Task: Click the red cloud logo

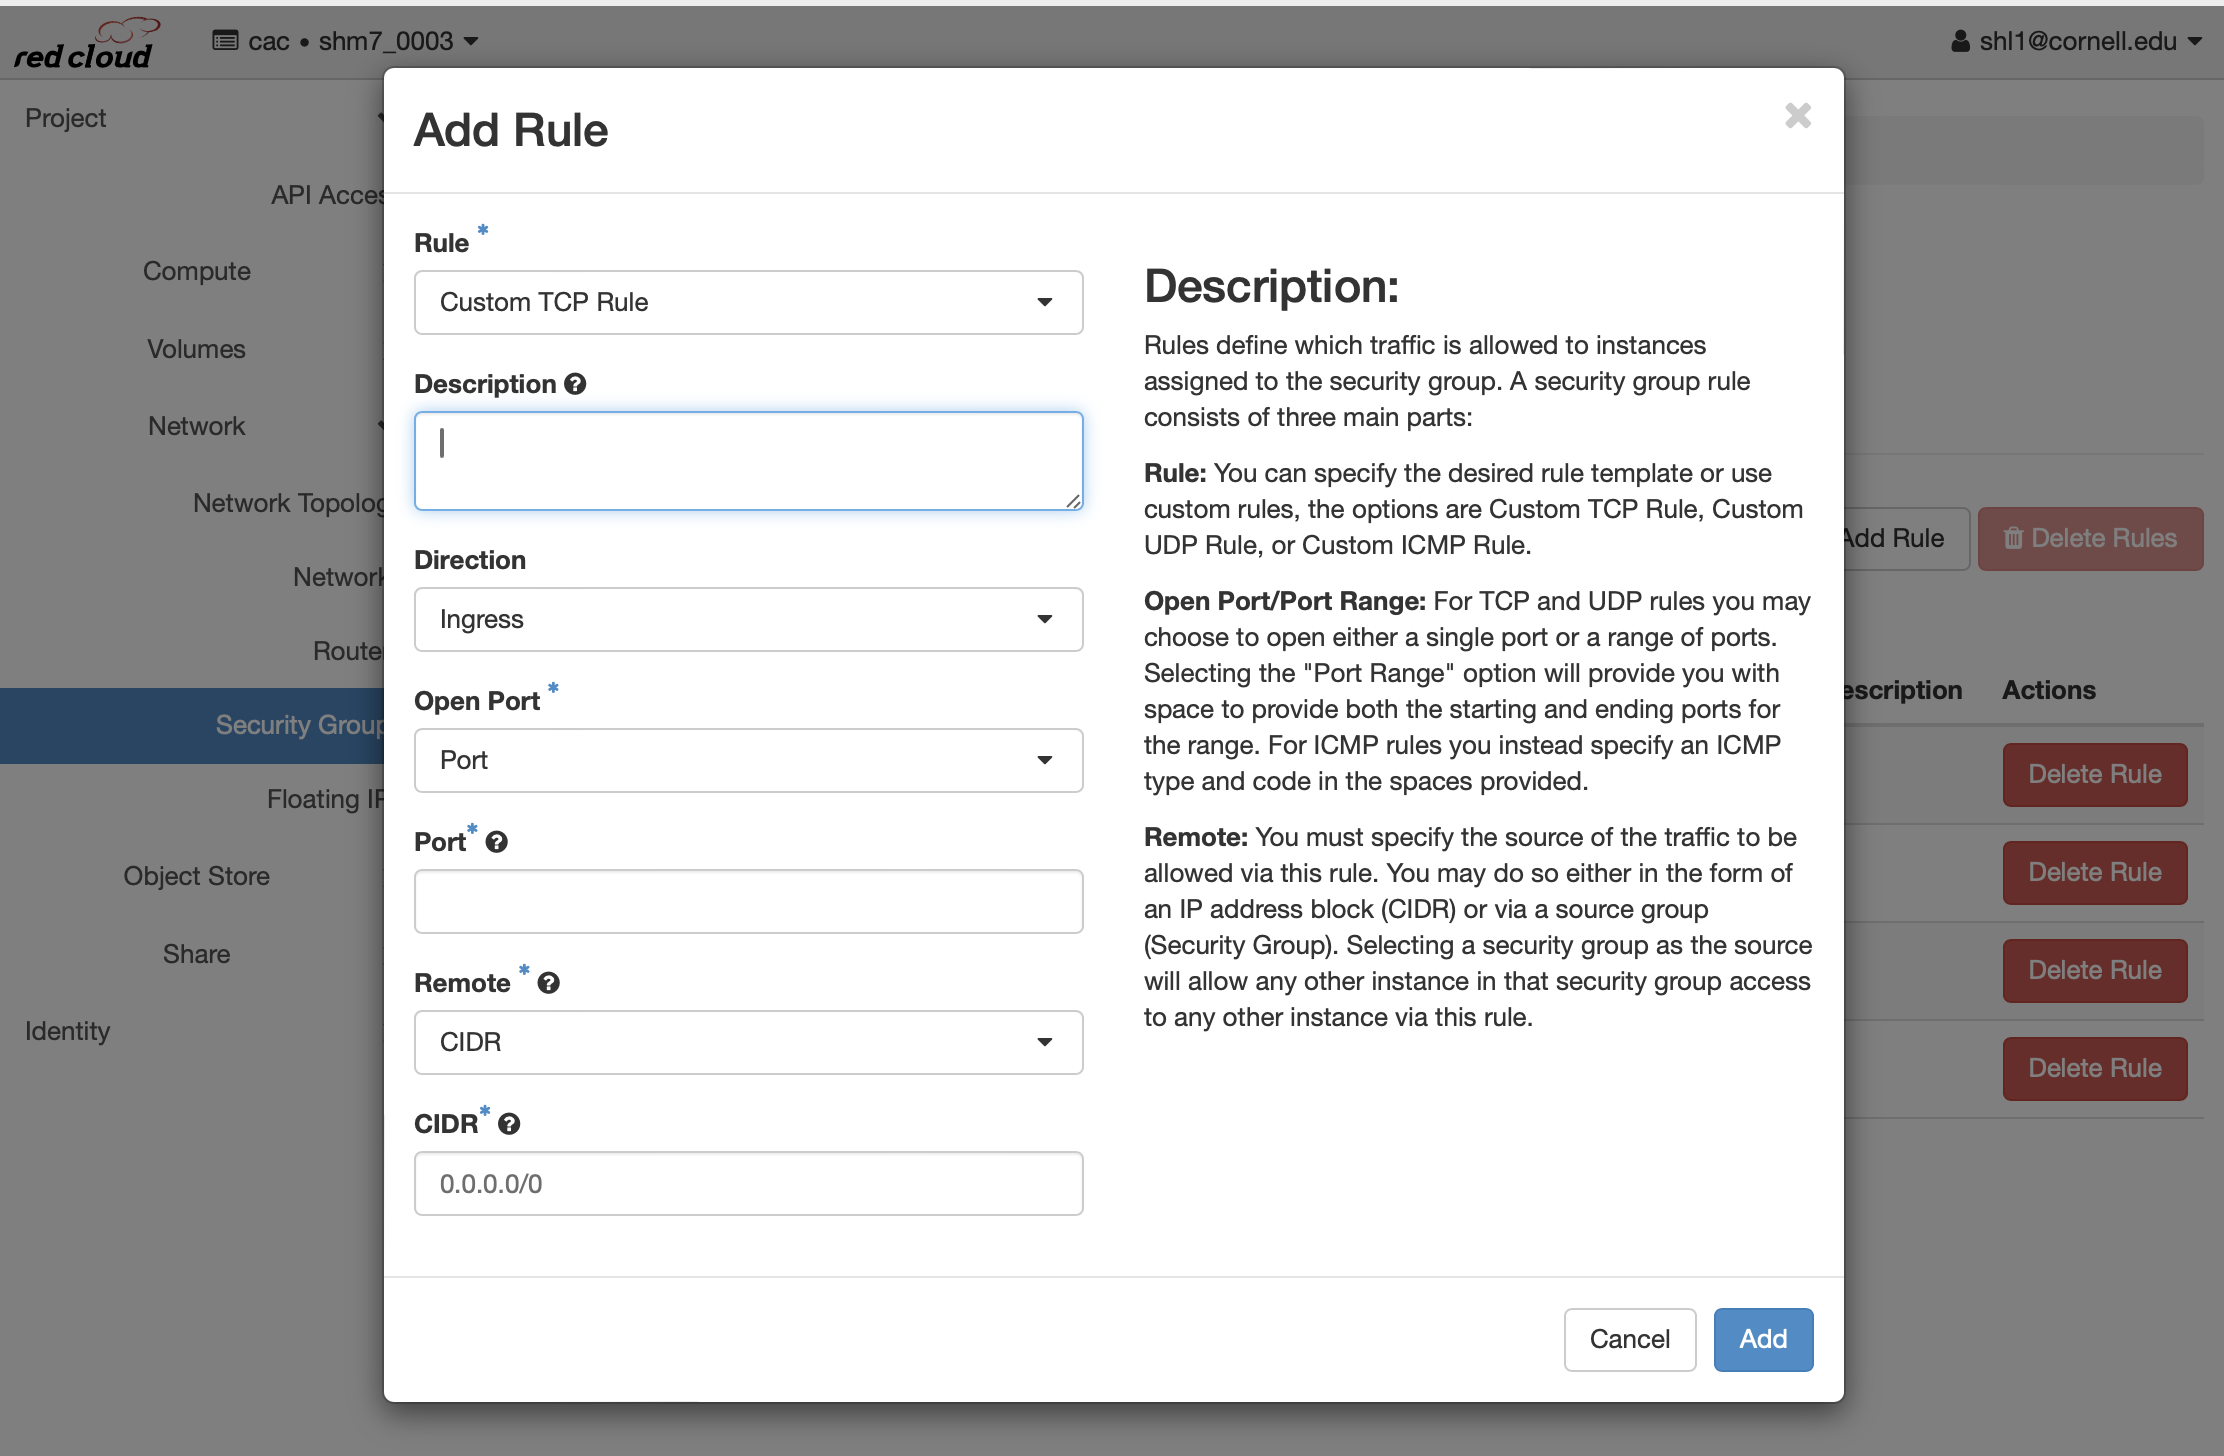Action: click(x=85, y=44)
